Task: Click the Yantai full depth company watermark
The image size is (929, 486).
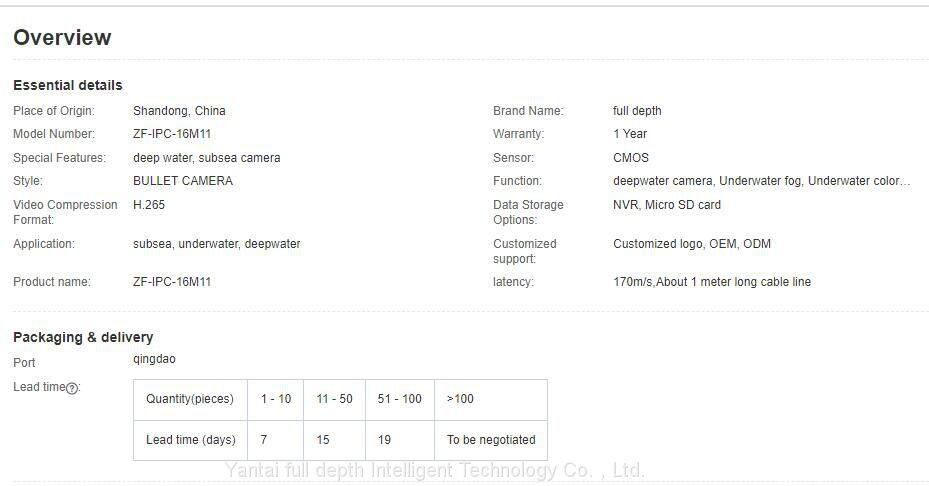Action: pyautogui.click(x=435, y=470)
